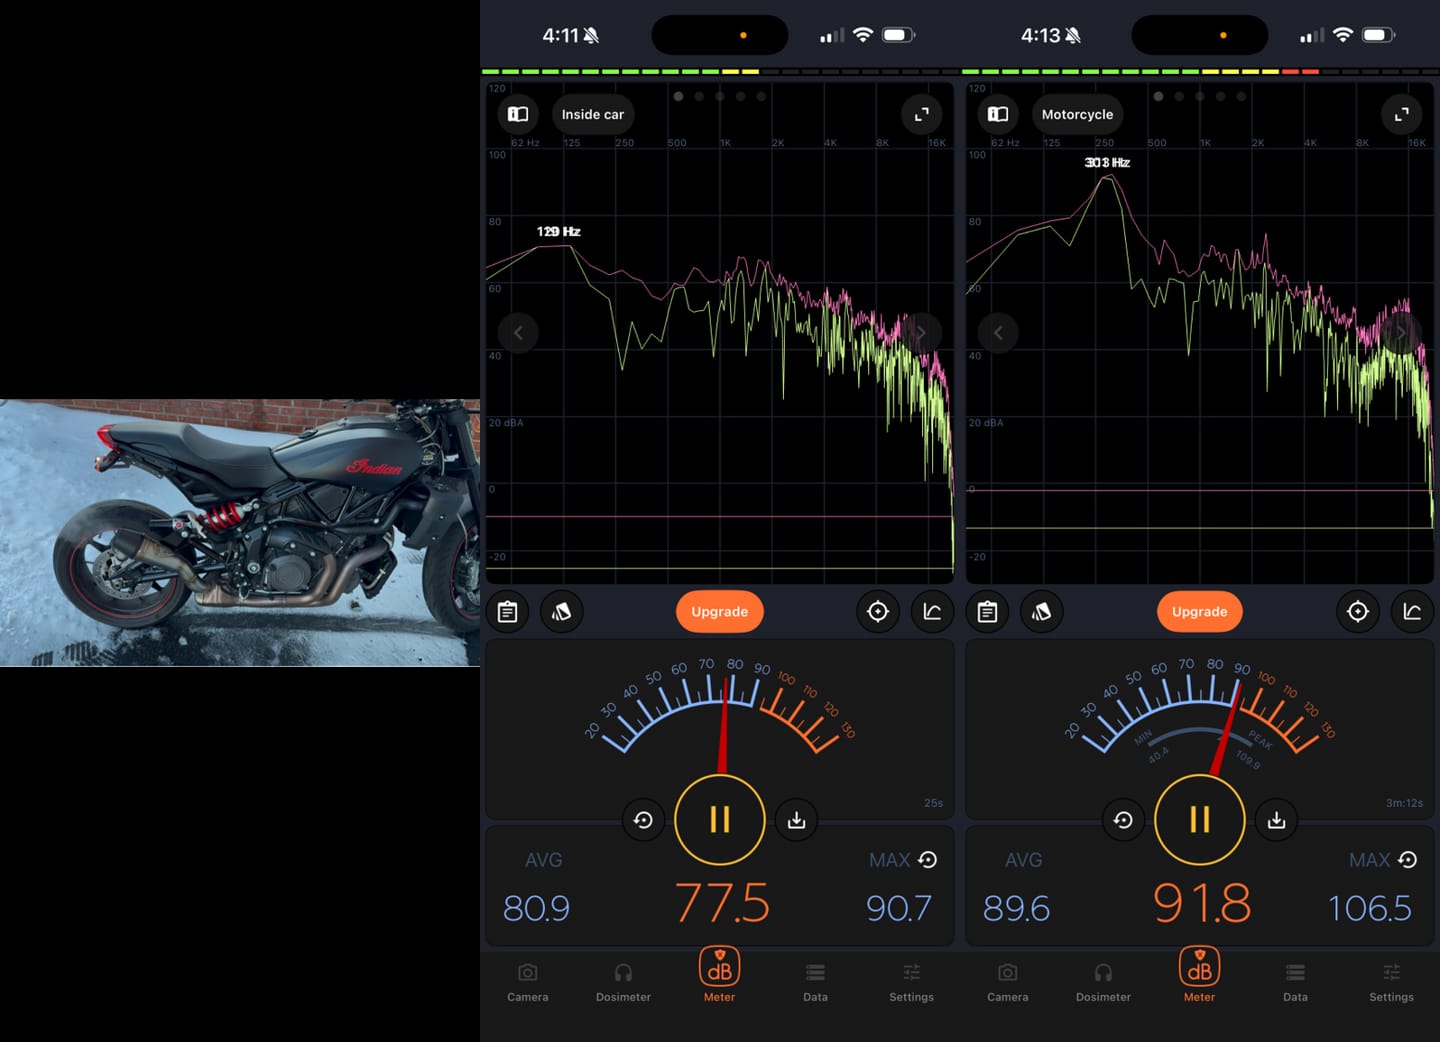
Task: Open the Inside car preset selector
Action: point(593,114)
